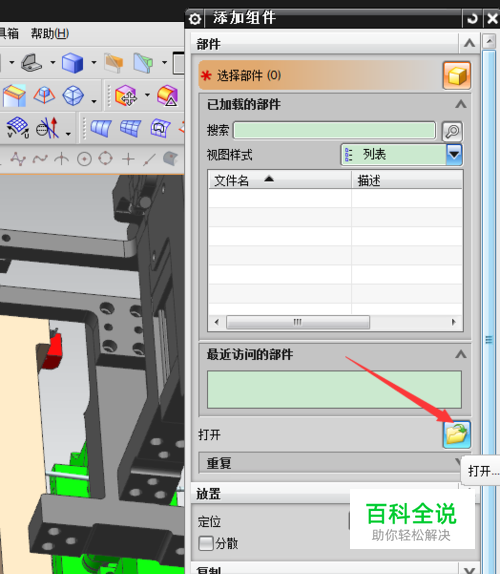This screenshot has width=500, height=574.
Task: Open dropdown next to sheet-metal tab icon
Action: click(x=53, y=63)
